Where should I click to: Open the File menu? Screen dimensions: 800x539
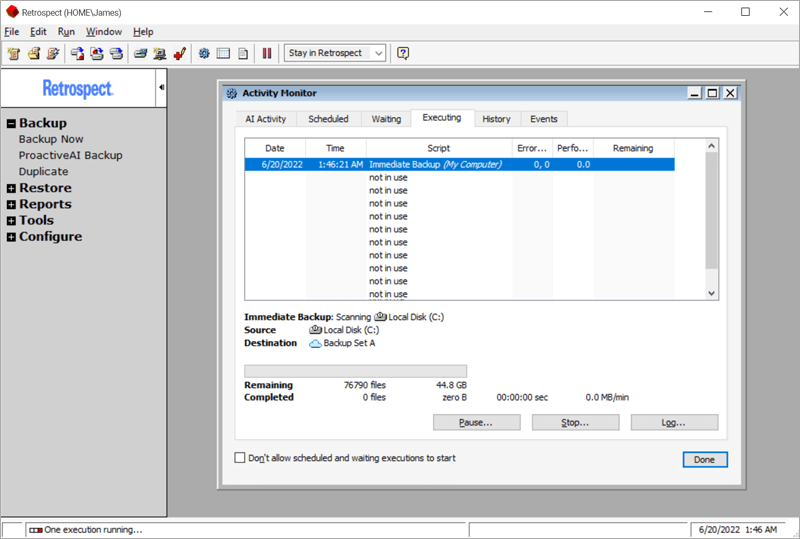pos(12,32)
